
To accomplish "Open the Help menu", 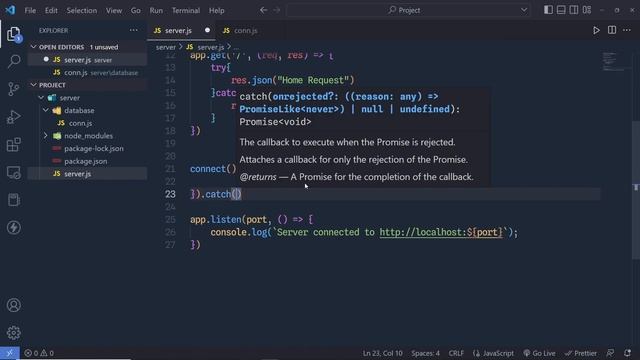I will 217,11.
